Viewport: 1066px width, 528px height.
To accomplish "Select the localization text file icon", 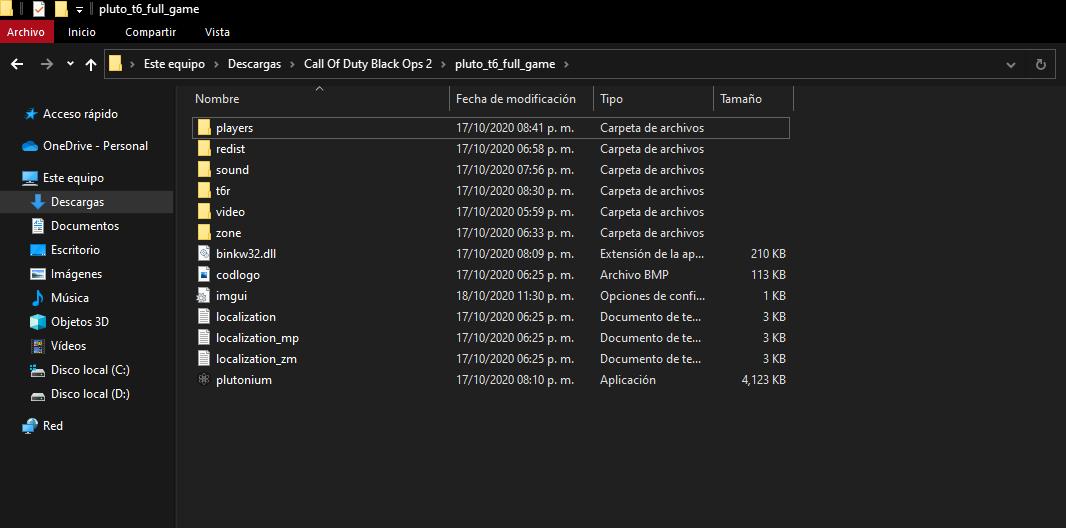I will point(204,317).
